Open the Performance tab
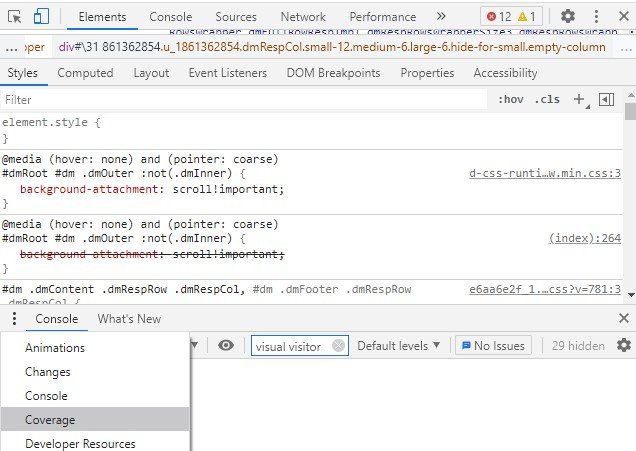Image resolution: width=636 pixels, height=451 pixels. pos(382,17)
